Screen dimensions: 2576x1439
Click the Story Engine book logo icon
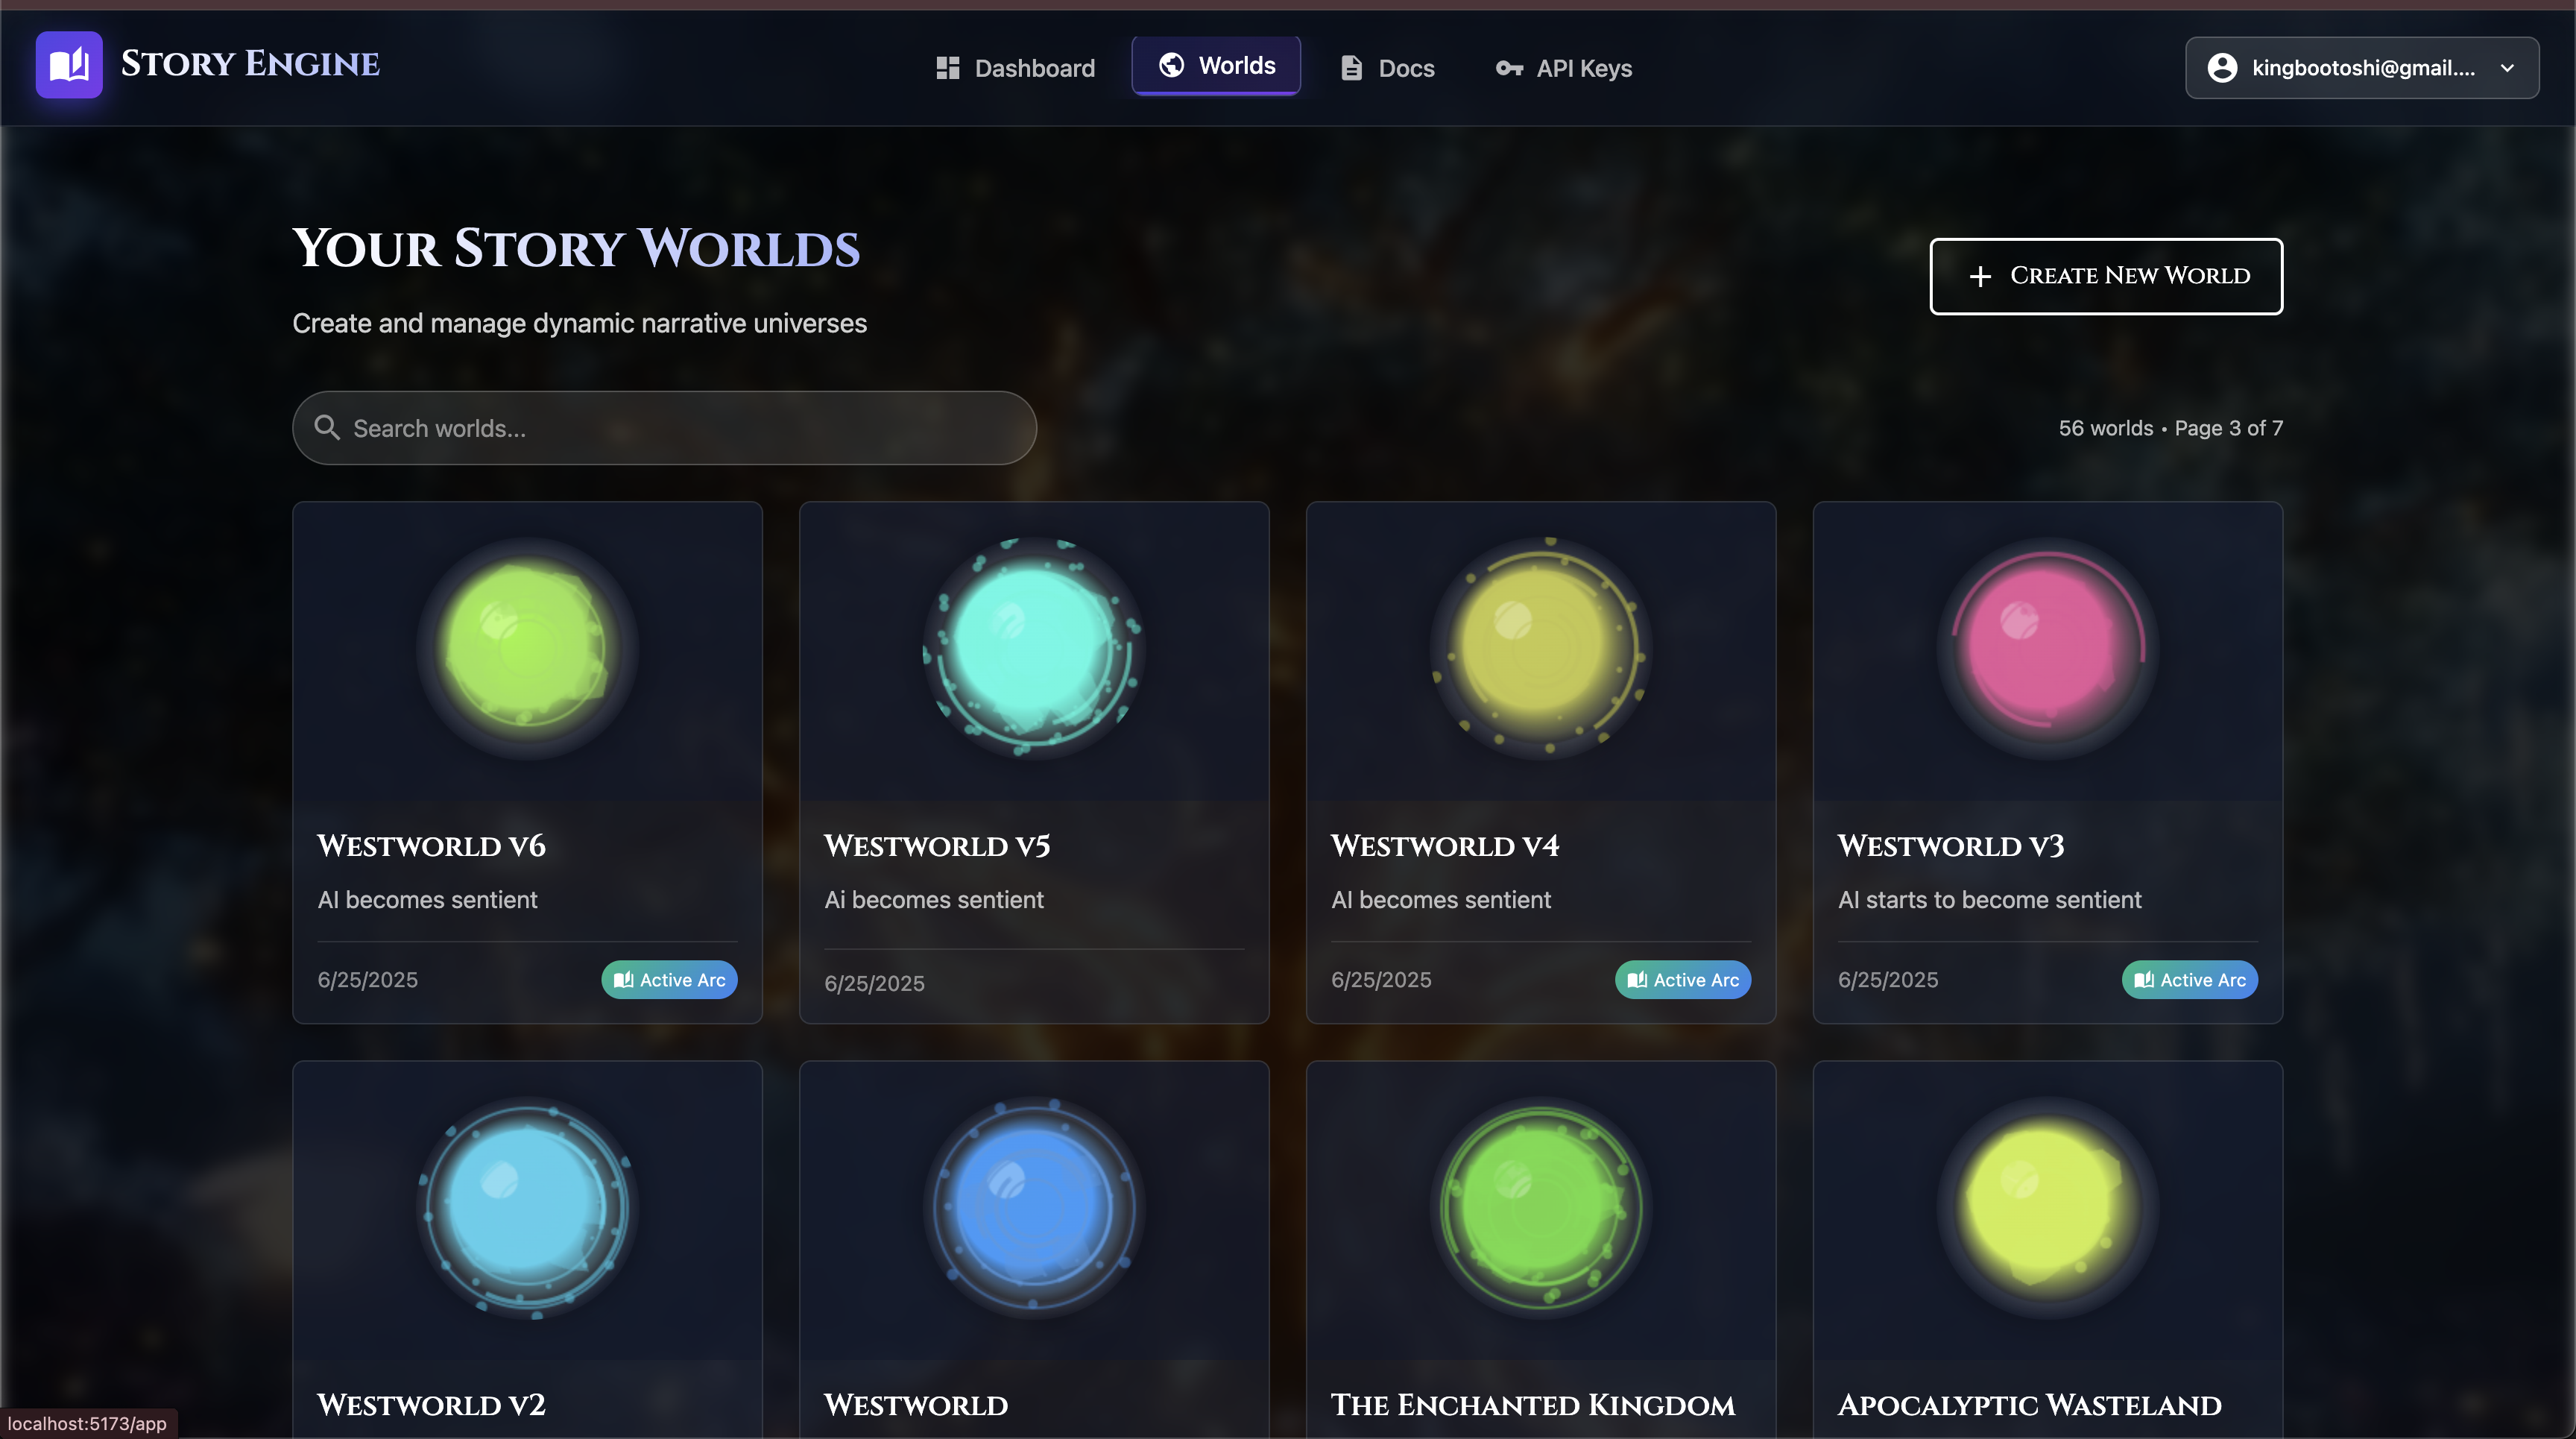pos(69,65)
